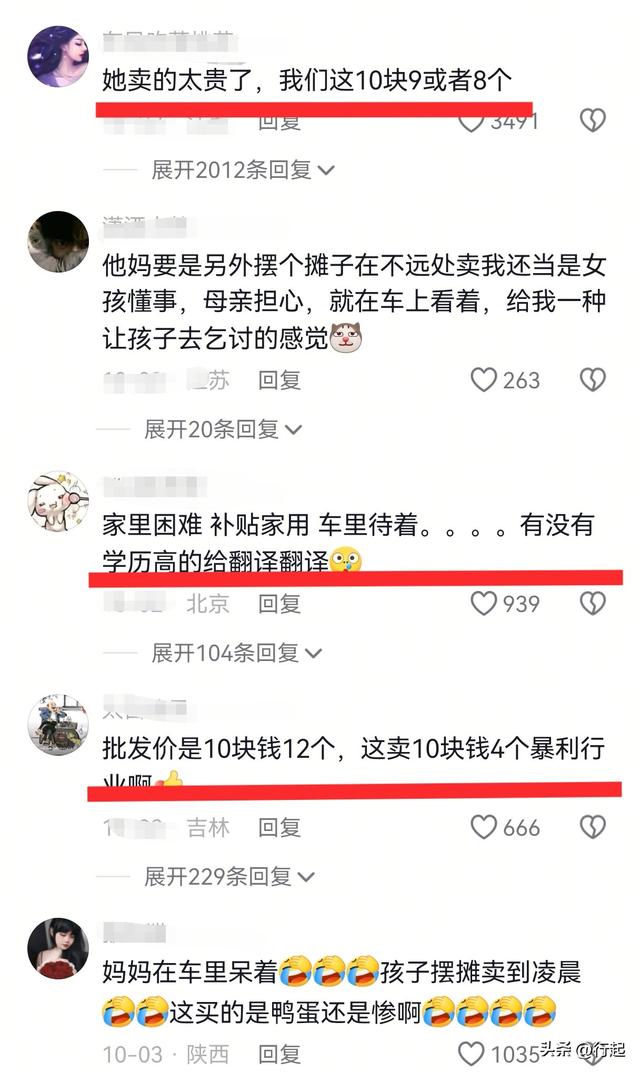
Task: Expand 展开104条回复 replies
Action: click(236, 653)
